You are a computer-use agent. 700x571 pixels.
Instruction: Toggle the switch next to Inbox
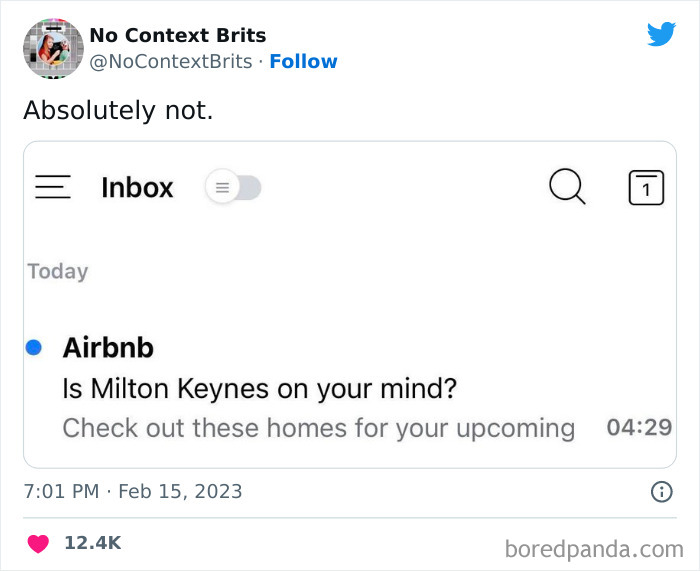[x=233, y=188]
